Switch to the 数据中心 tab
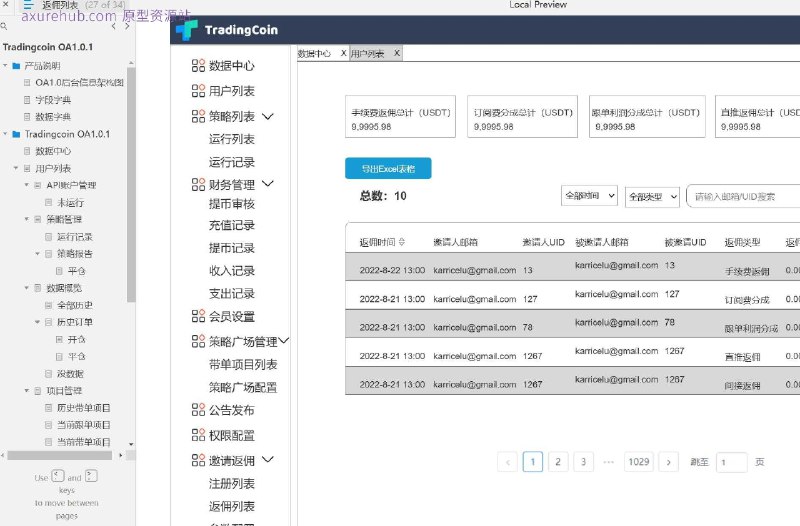This screenshot has width=800, height=526. coord(314,54)
